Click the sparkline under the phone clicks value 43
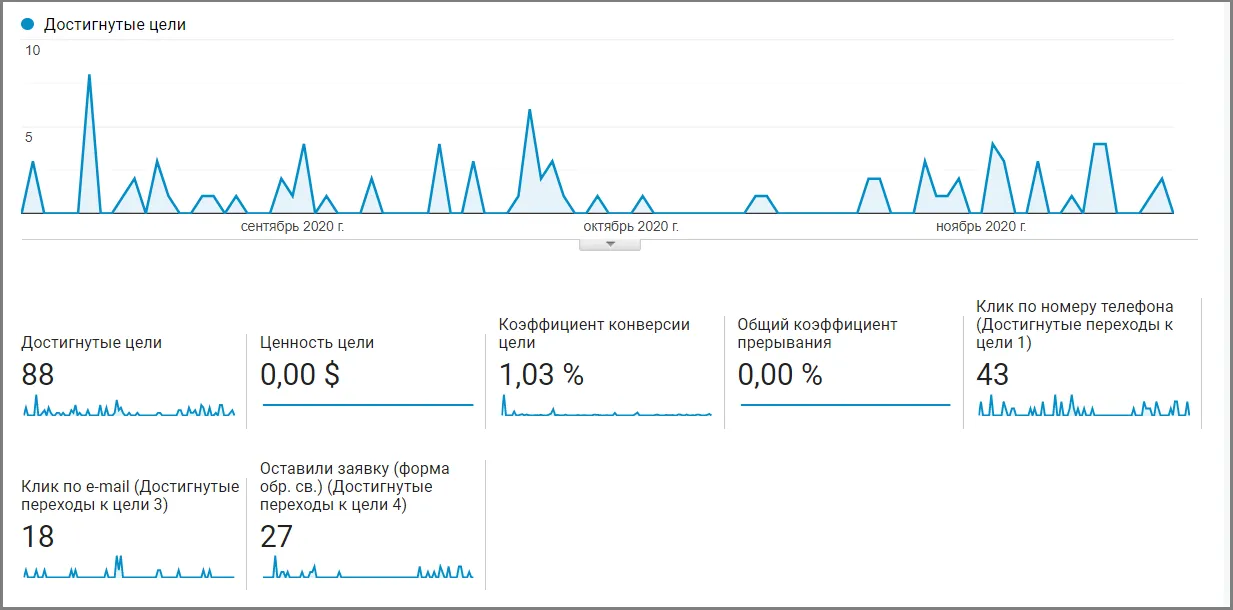 1084,408
